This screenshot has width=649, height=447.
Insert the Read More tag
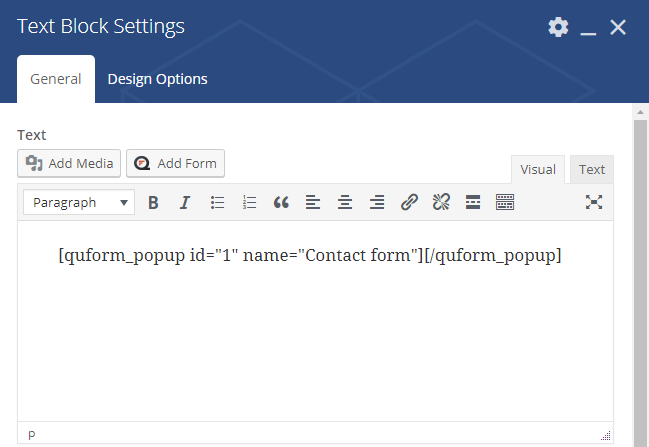click(473, 202)
